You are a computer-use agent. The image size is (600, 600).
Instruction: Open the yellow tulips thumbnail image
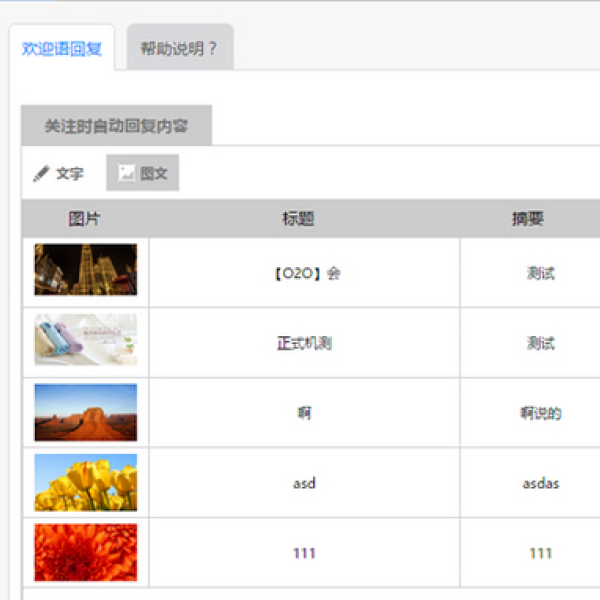(x=86, y=483)
